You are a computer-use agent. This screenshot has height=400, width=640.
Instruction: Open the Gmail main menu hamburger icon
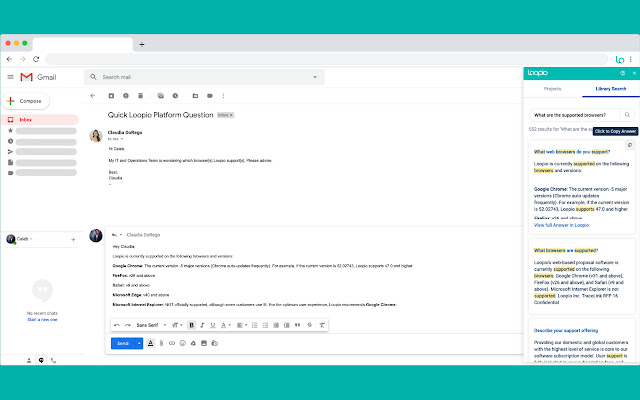coord(10,77)
